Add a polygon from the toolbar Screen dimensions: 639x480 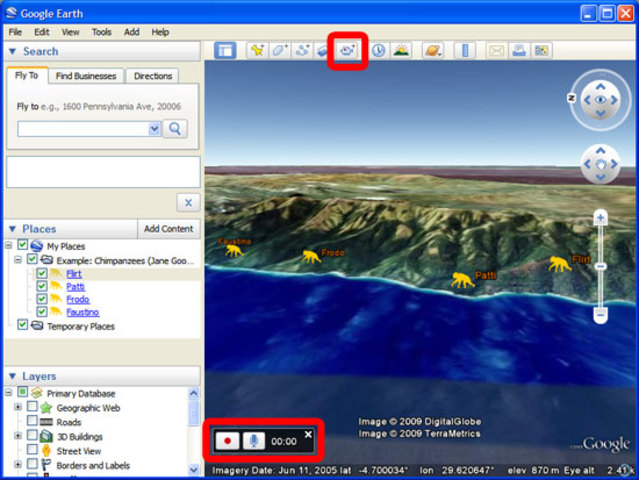point(280,51)
